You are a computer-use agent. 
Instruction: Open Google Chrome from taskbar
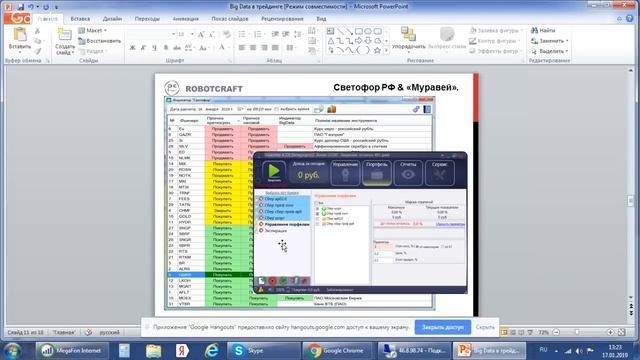338,351
